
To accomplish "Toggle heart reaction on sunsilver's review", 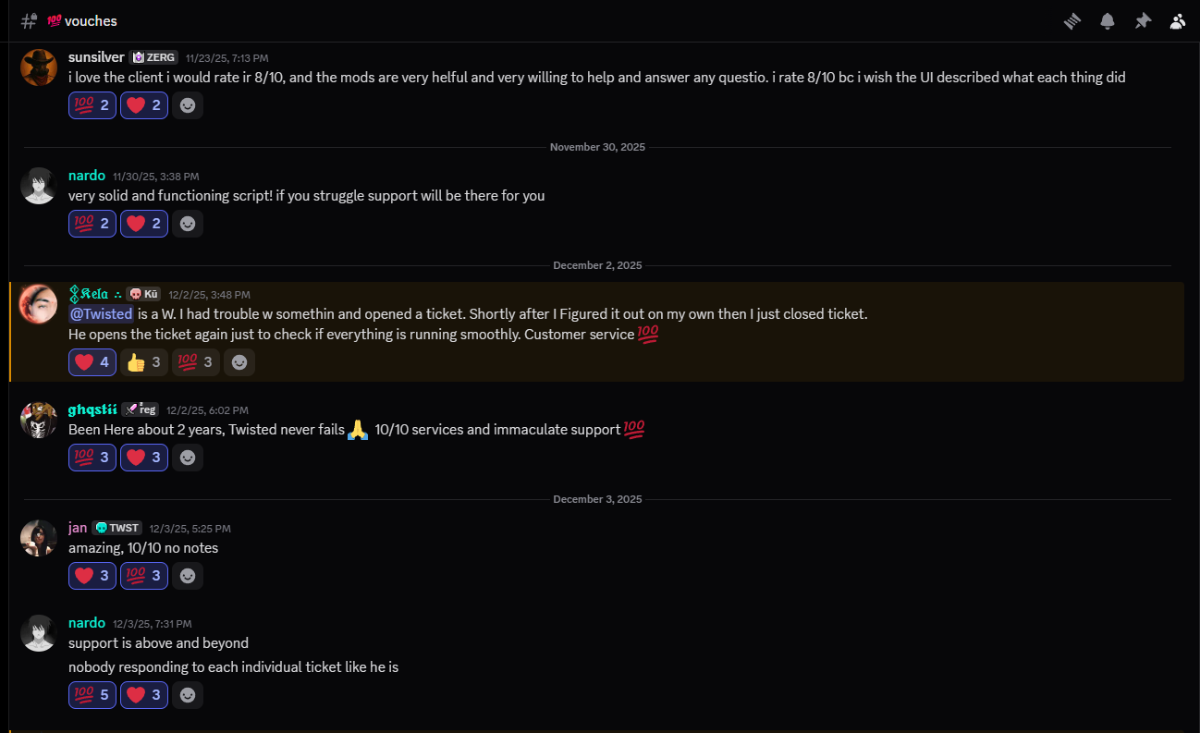I will 144,105.
